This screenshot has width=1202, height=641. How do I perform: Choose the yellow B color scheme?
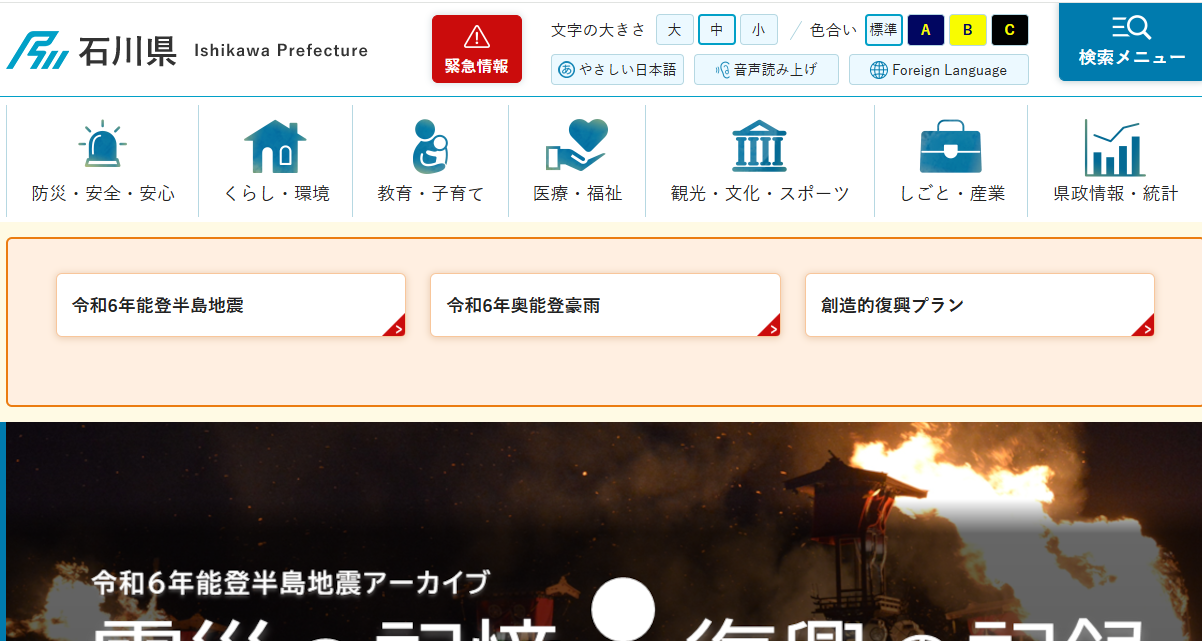pyautogui.click(x=968, y=30)
